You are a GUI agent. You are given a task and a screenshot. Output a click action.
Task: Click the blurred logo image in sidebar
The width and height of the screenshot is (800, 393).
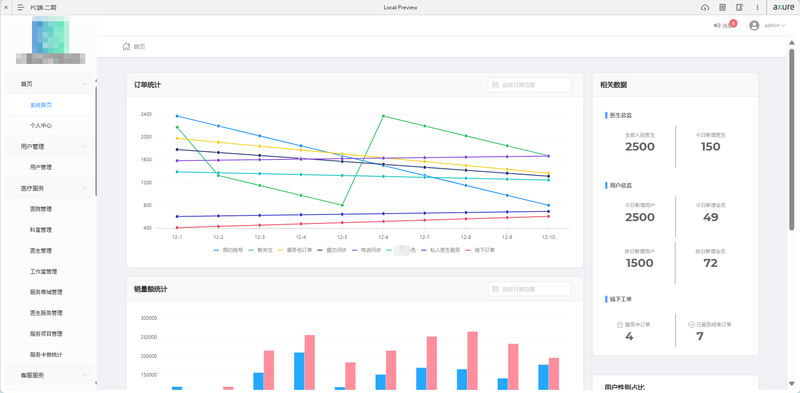click(51, 35)
